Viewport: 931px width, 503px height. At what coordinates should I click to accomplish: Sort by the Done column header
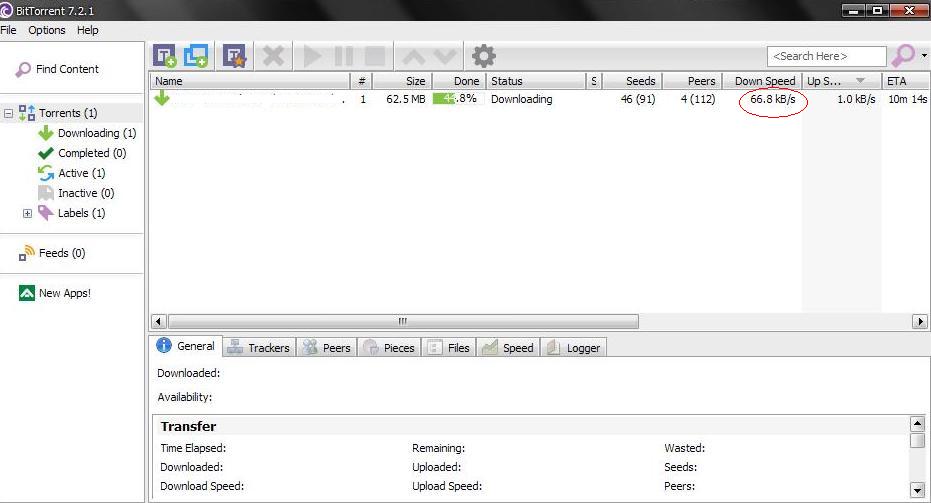[459, 81]
